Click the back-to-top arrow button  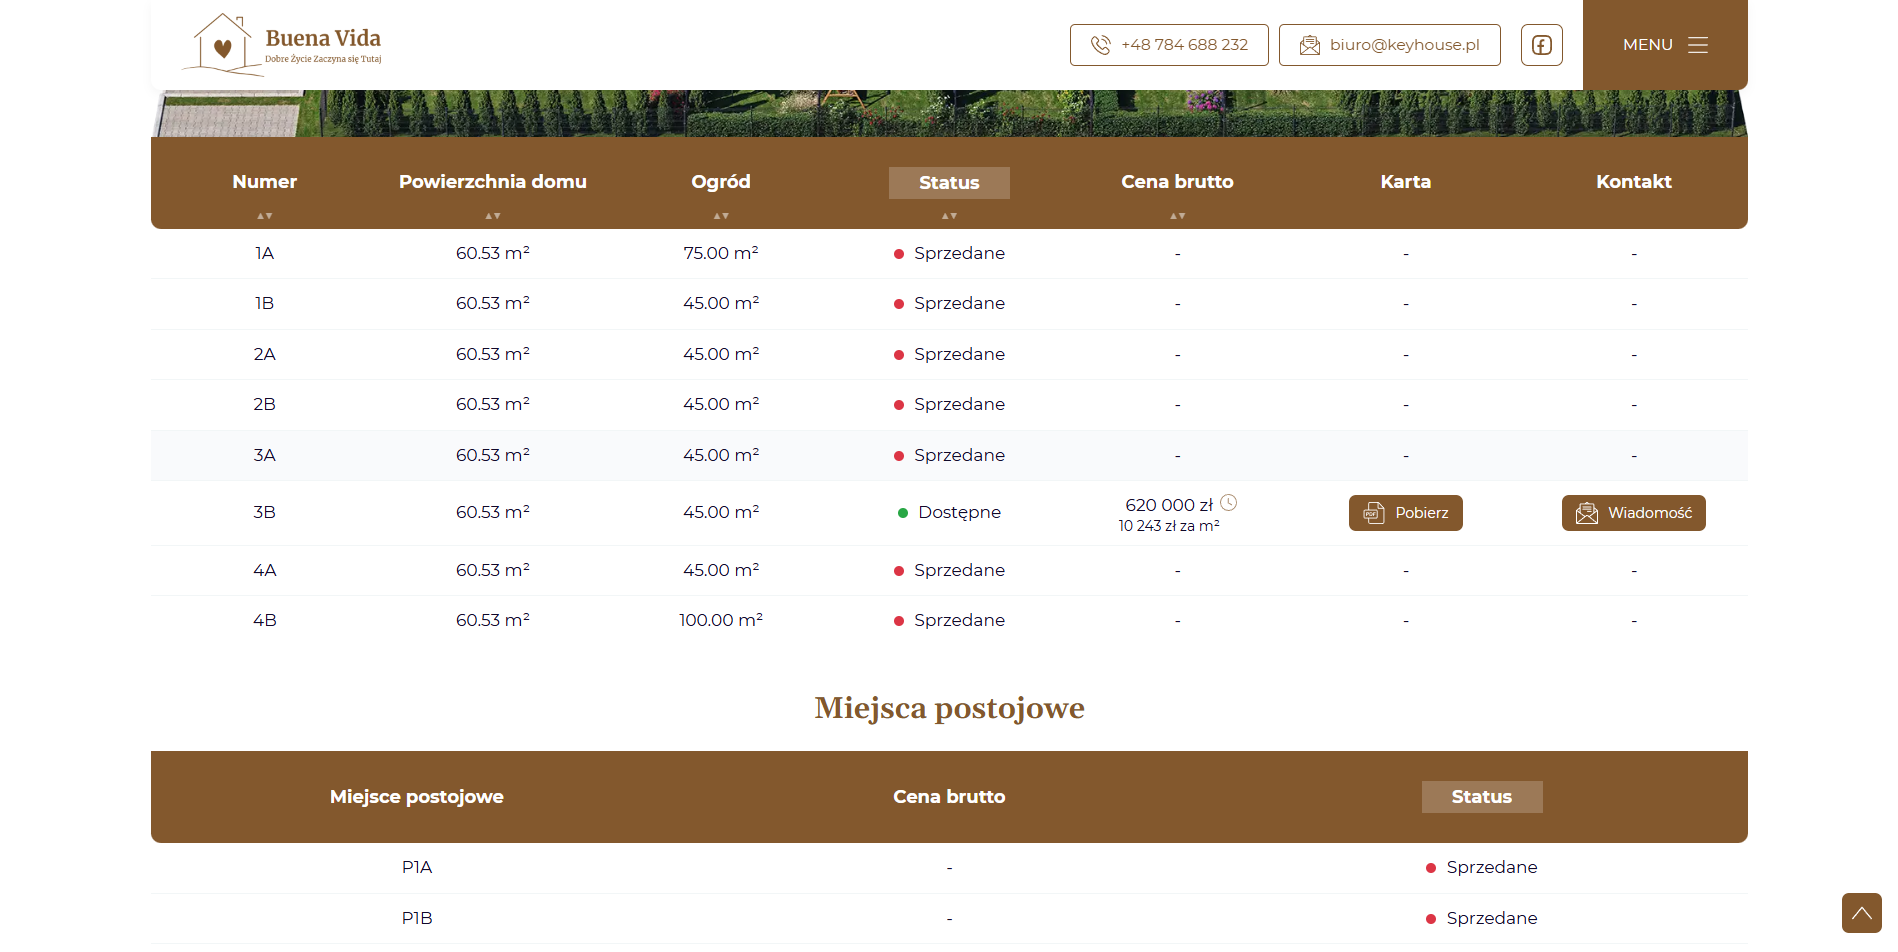coord(1861,913)
